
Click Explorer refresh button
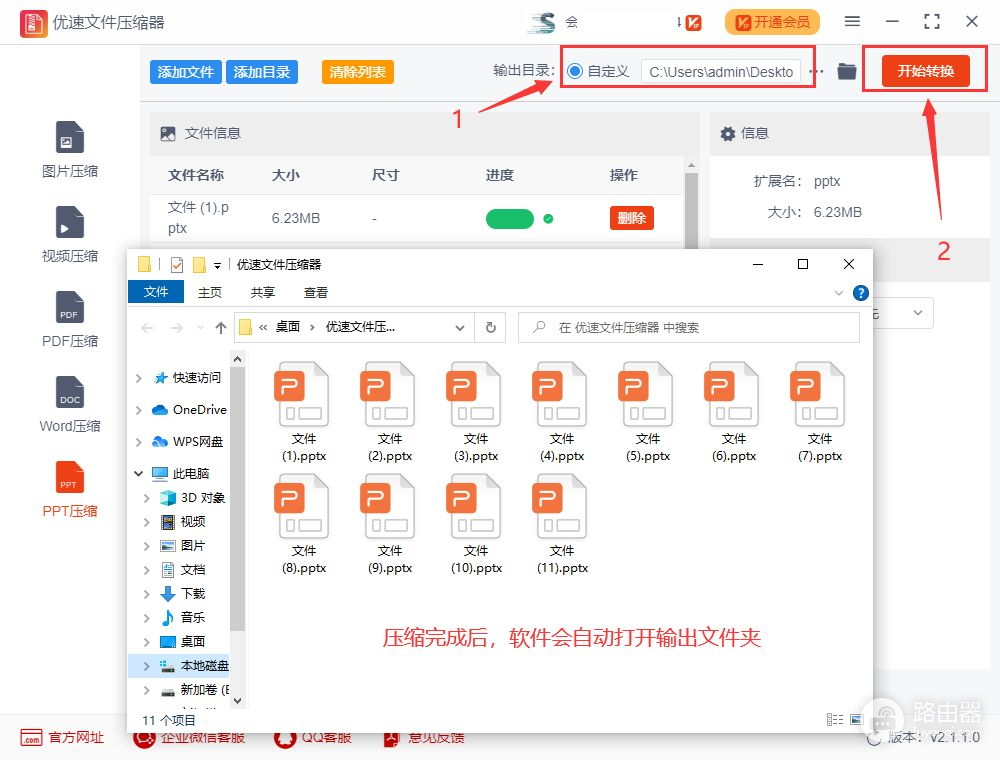coord(490,327)
